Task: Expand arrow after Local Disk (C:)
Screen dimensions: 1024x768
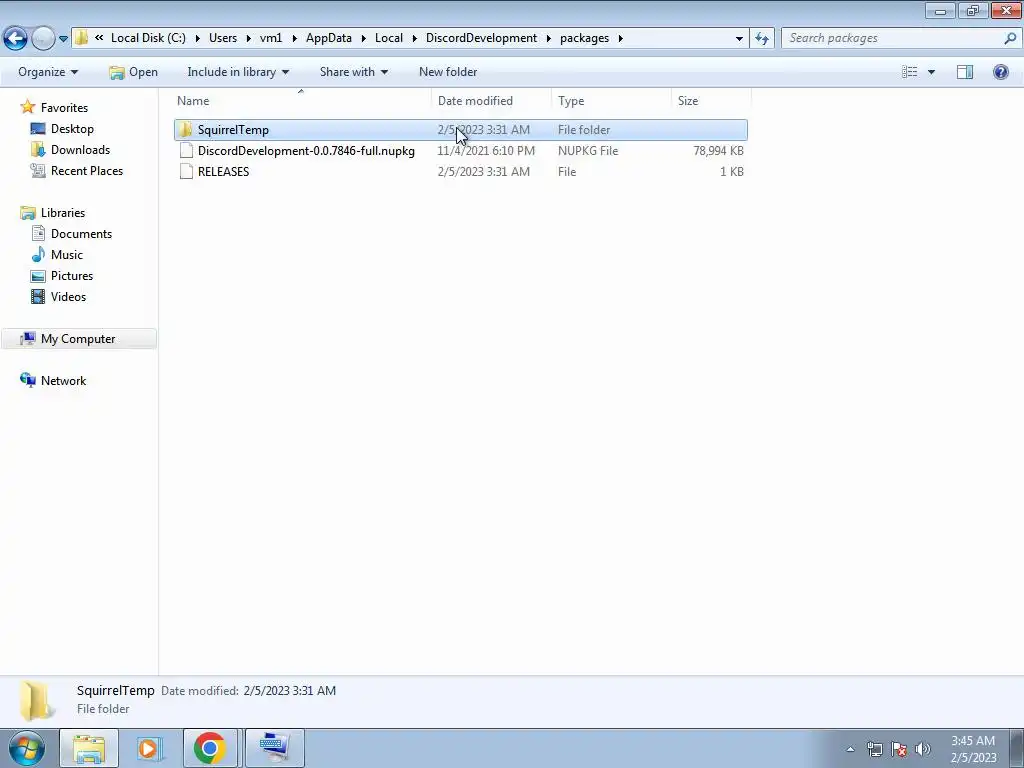Action: (x=197, y=39)
